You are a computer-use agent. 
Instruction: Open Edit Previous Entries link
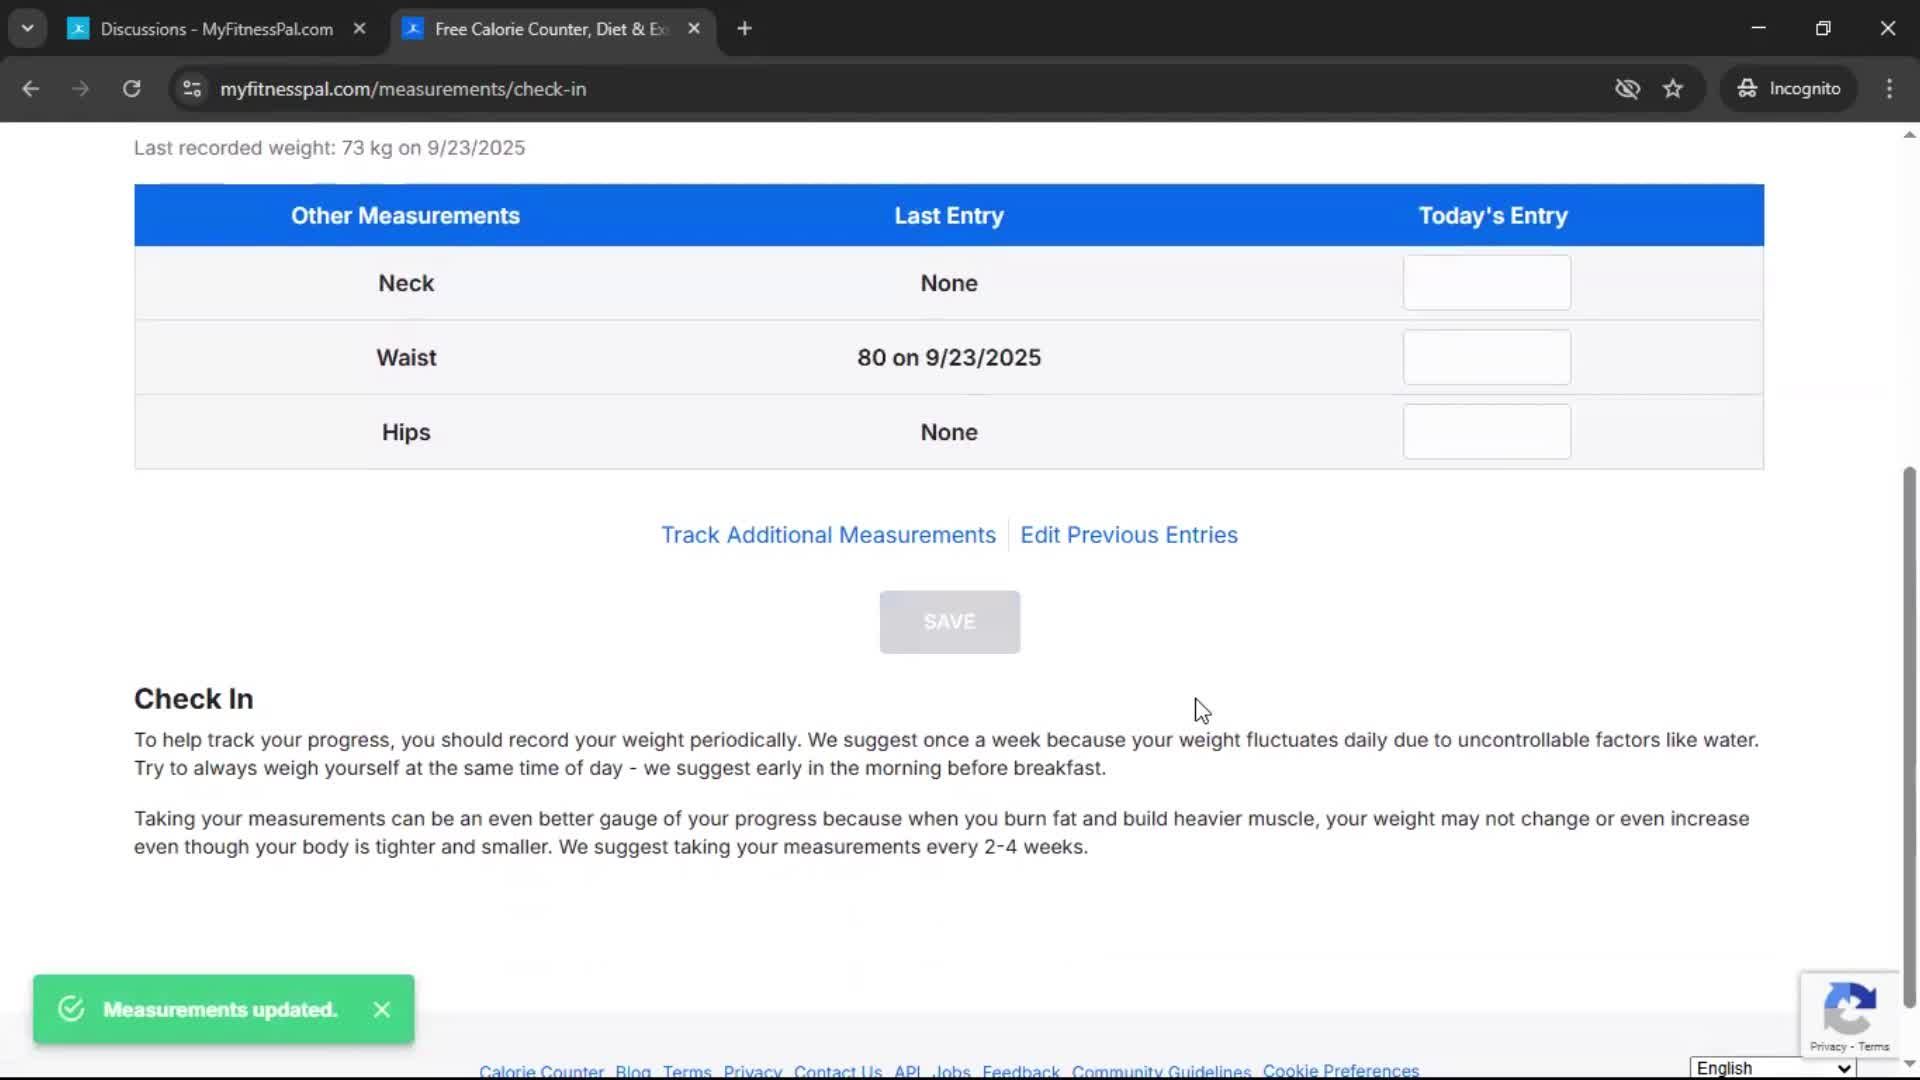tap(1128, 535)
